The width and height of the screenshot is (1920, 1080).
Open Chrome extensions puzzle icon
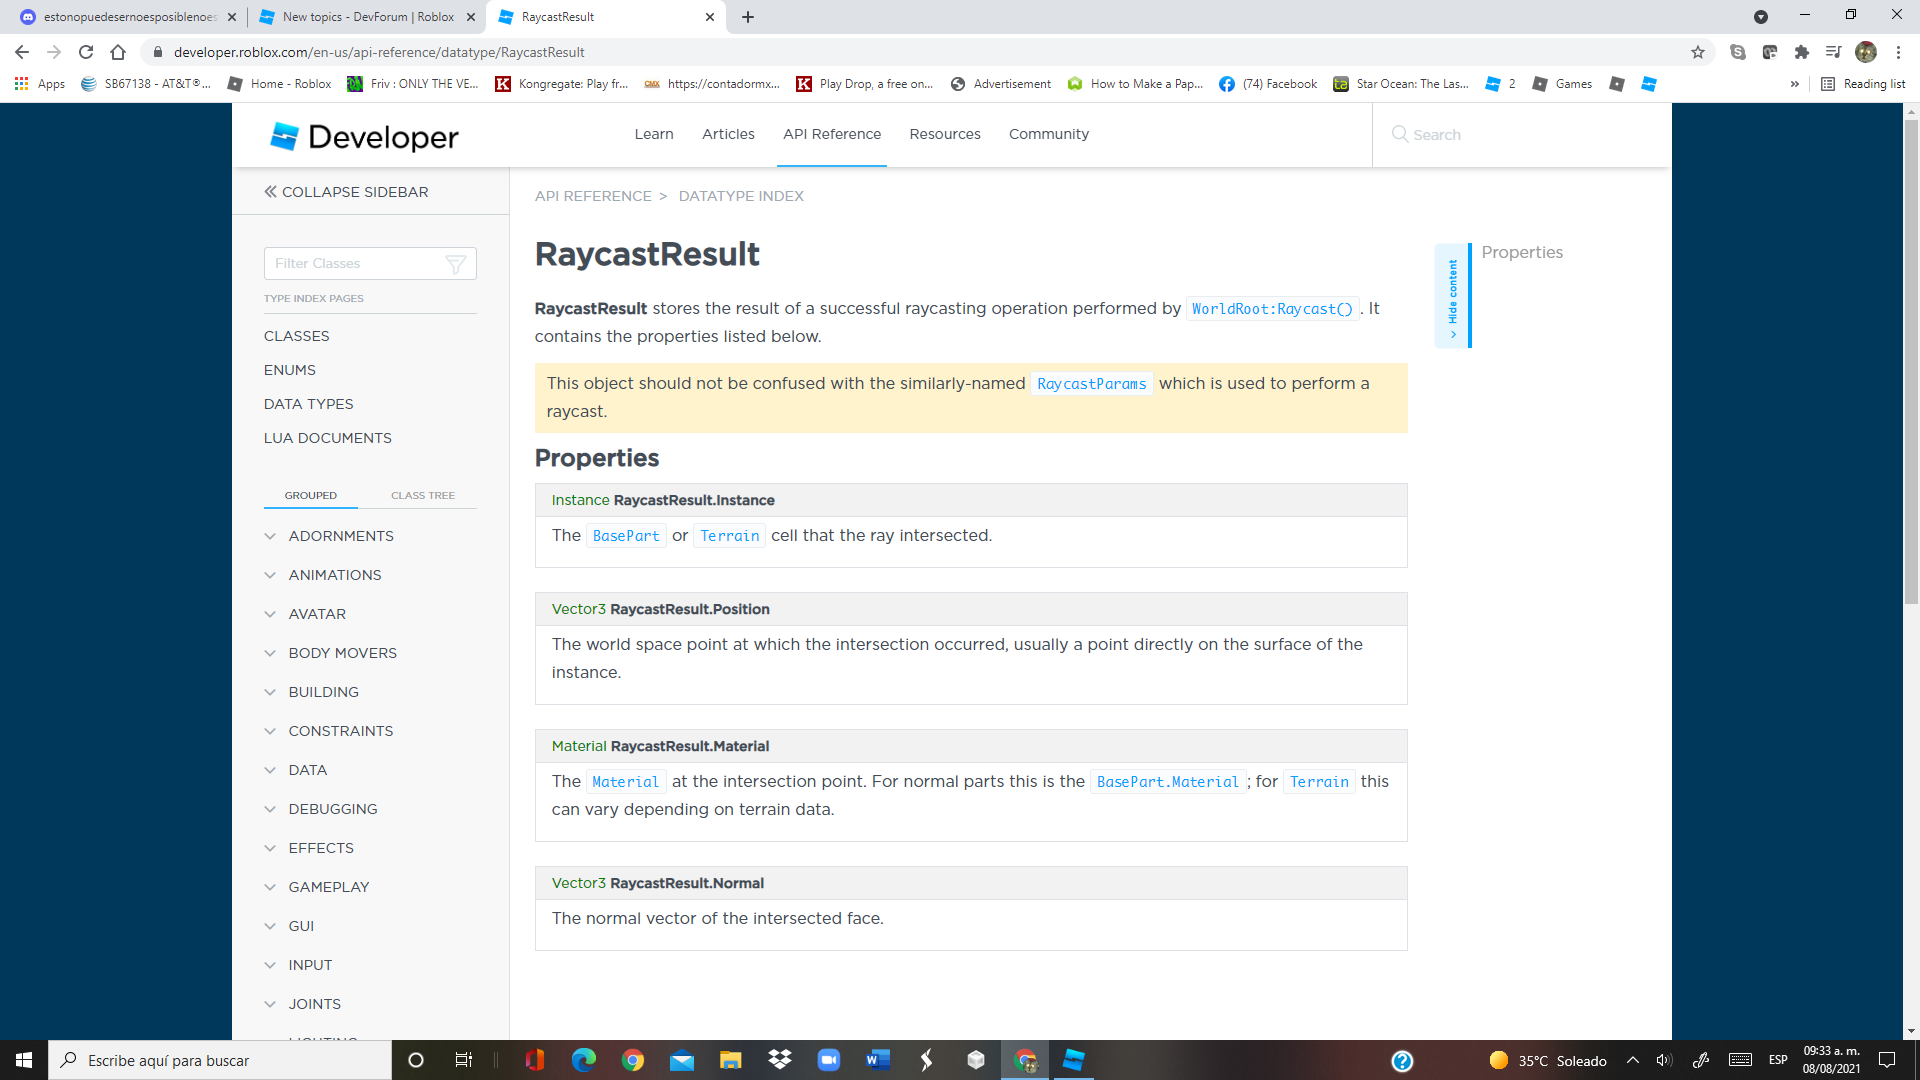point(1802,52)
